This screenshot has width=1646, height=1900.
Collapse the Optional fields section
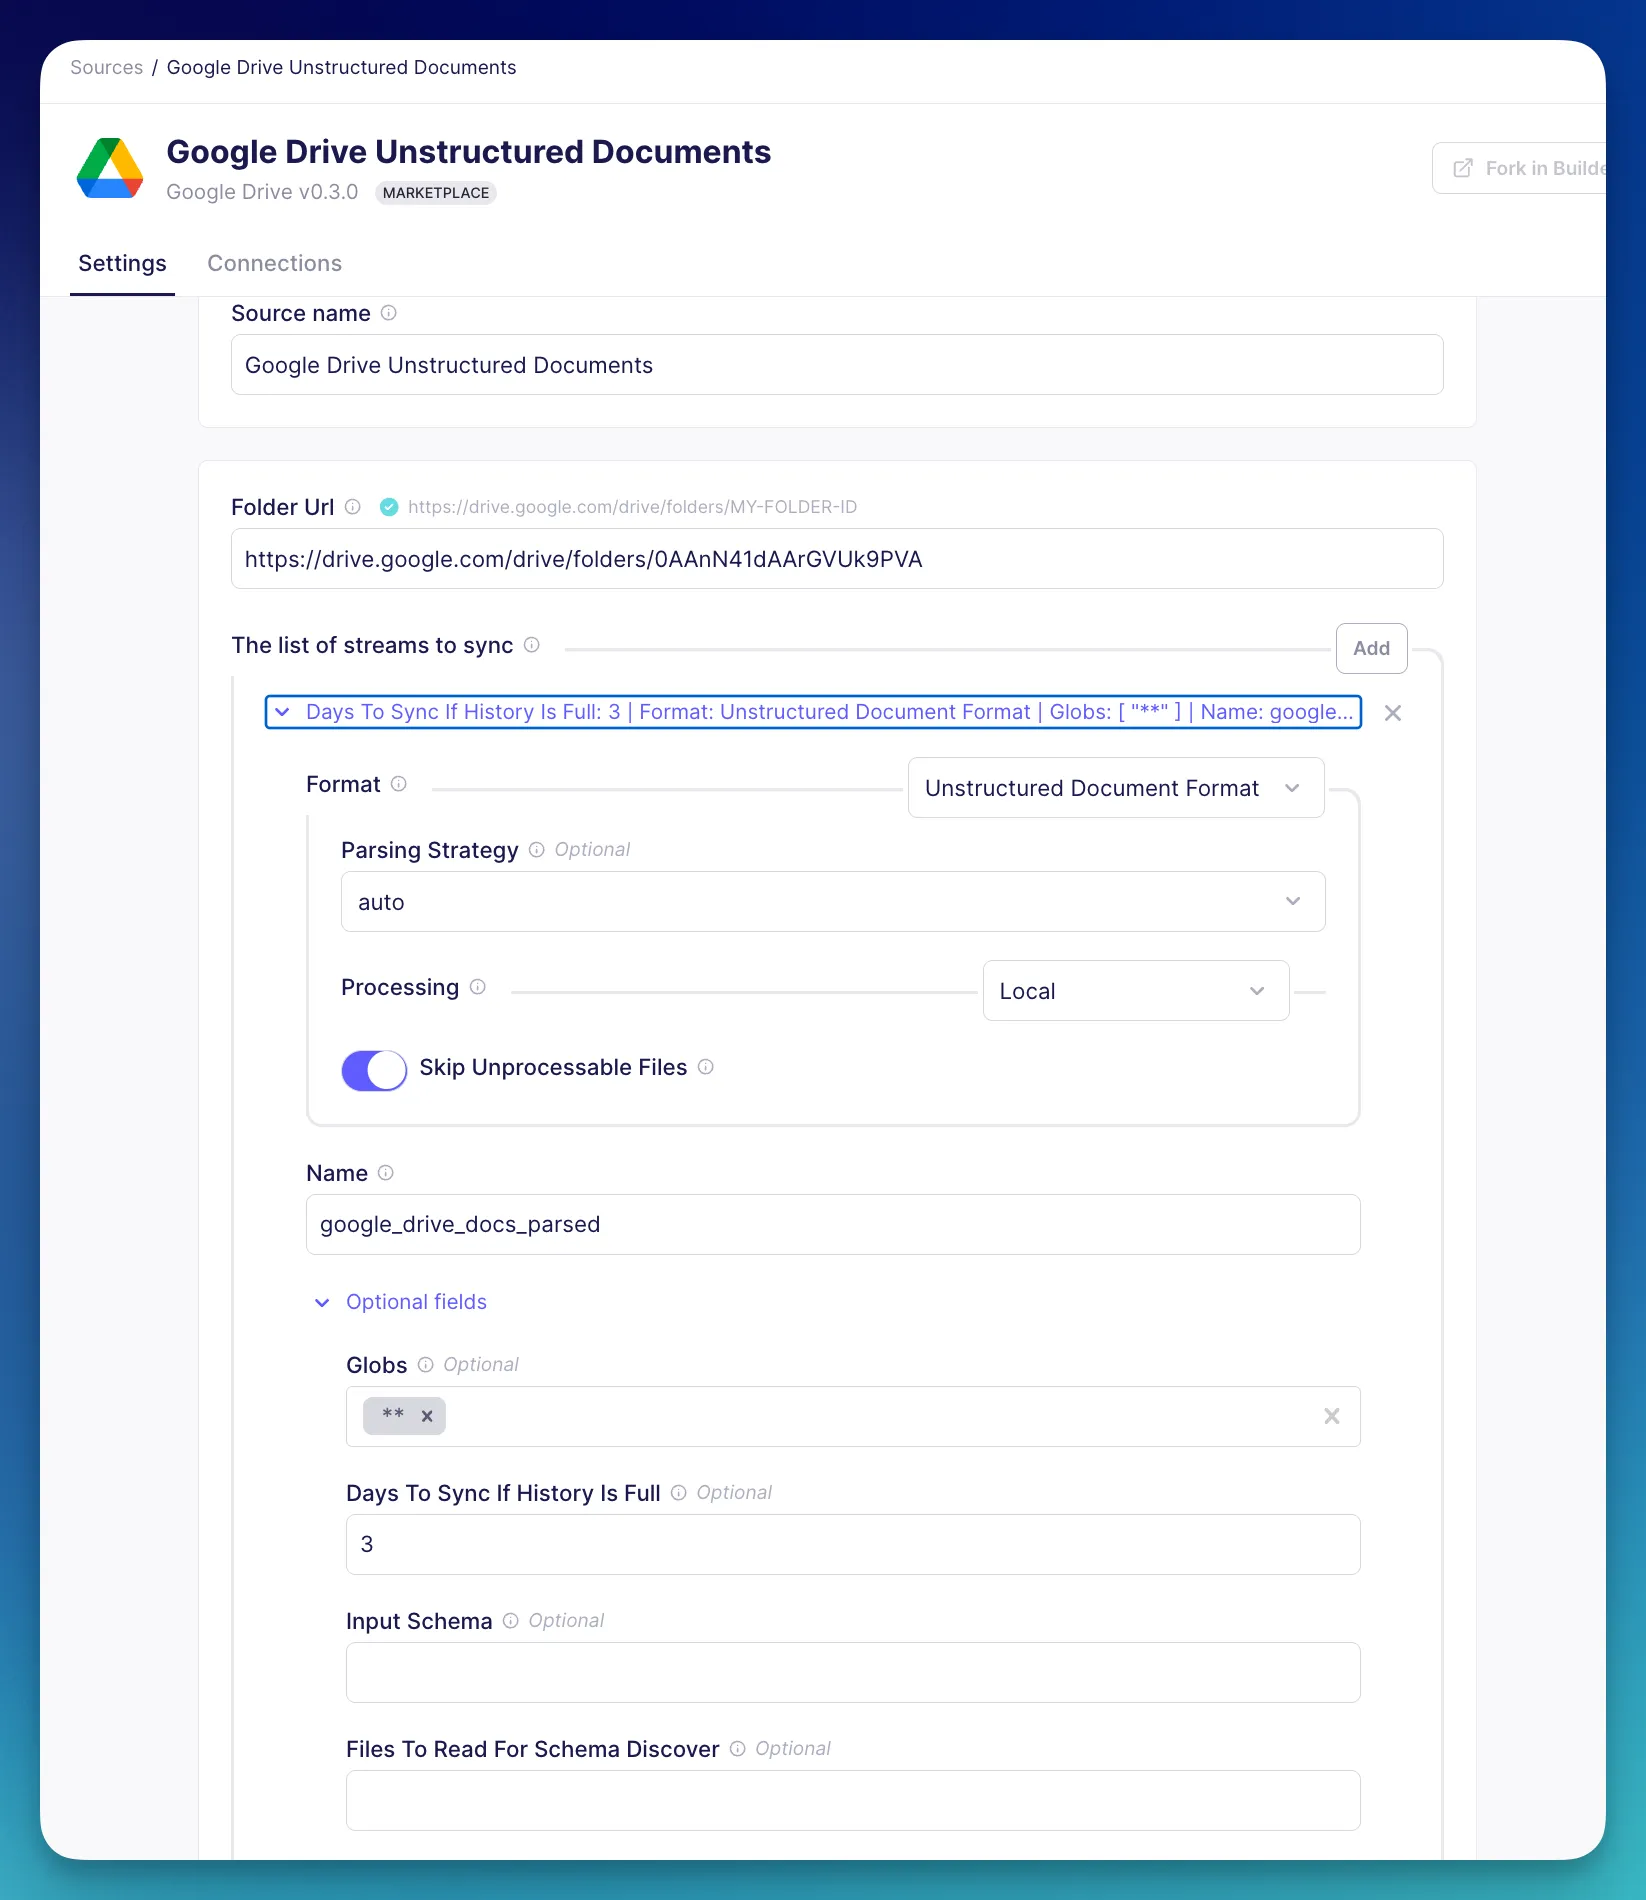point(400,1302)
